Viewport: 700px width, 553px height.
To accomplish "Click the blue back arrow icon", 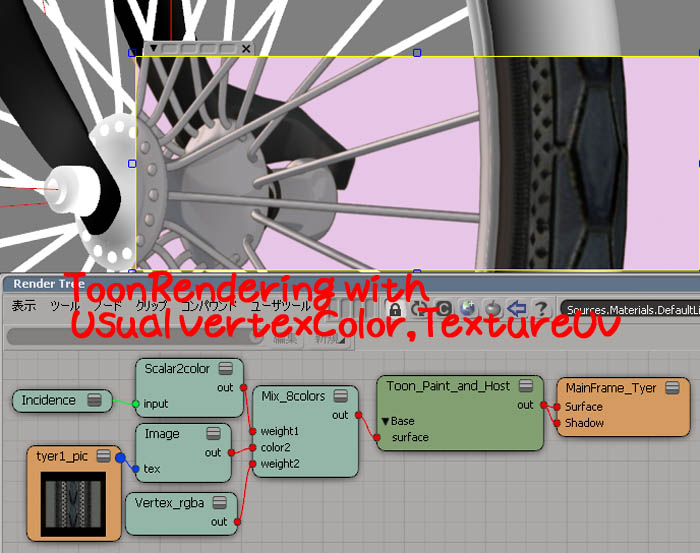I will tap(516, 309).
